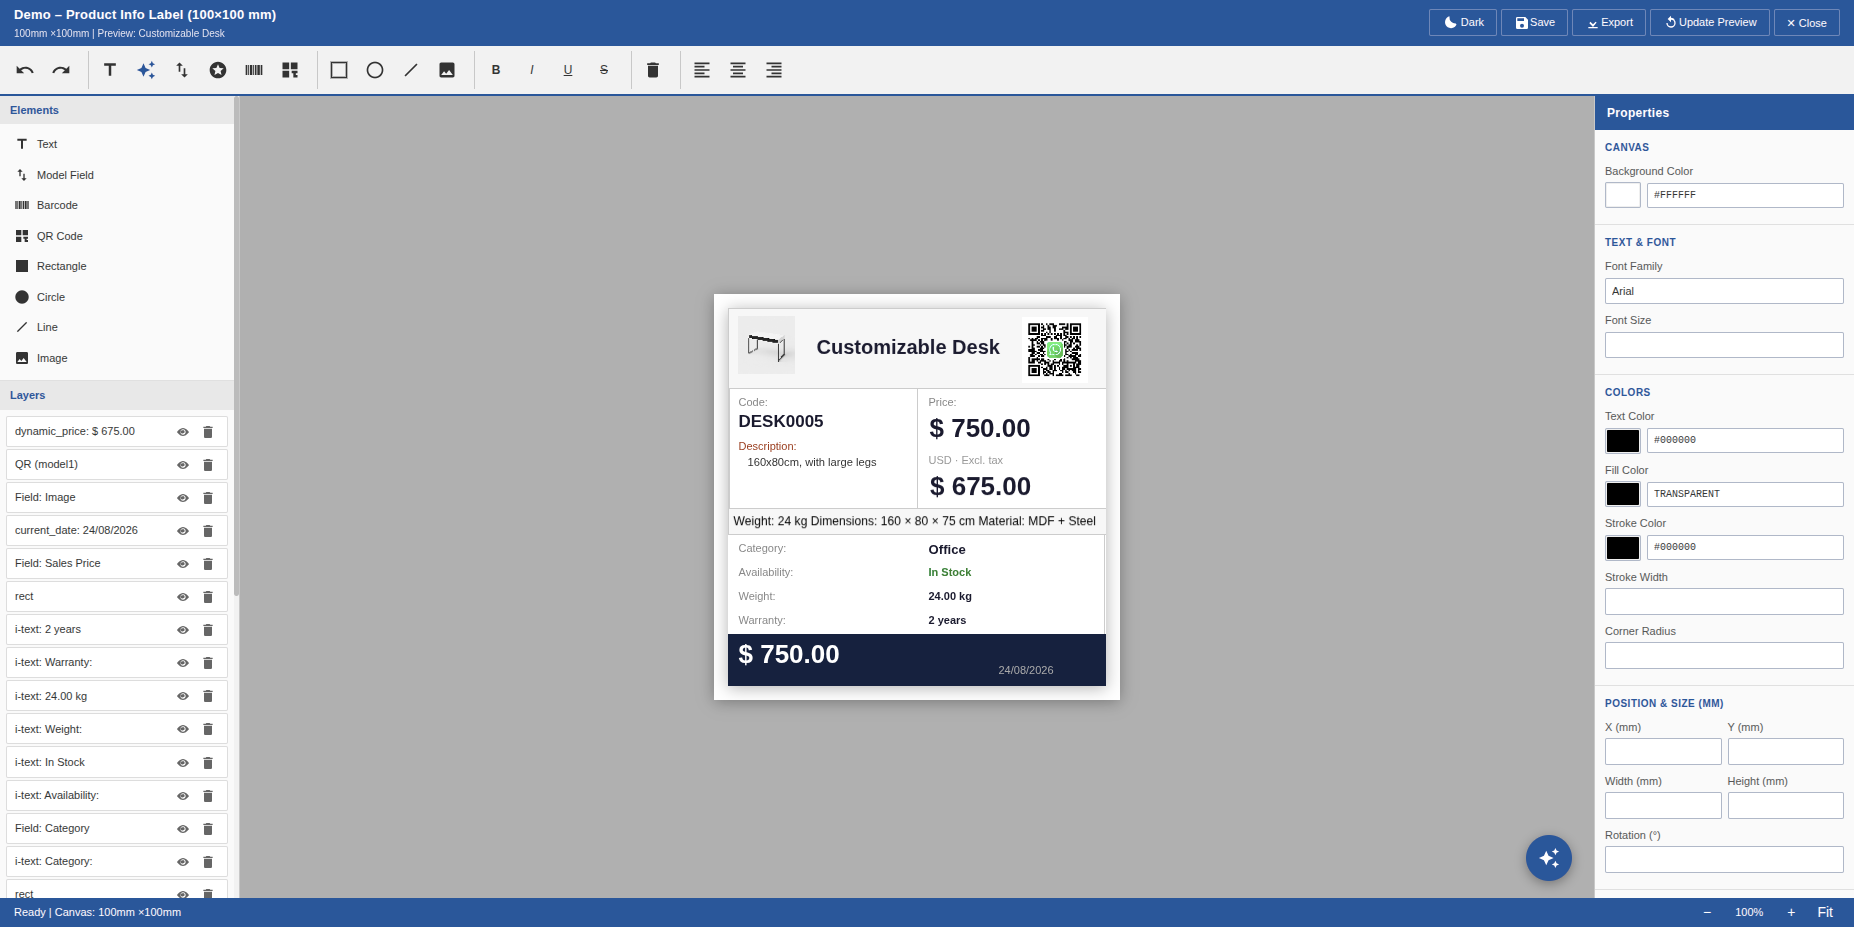The image size is (1854, 927).
Task: Click the Font Size input field
Action: [x=1724, y=345]
